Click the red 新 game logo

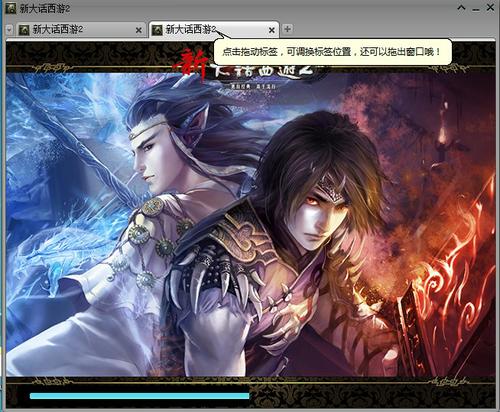coord(191,65)
